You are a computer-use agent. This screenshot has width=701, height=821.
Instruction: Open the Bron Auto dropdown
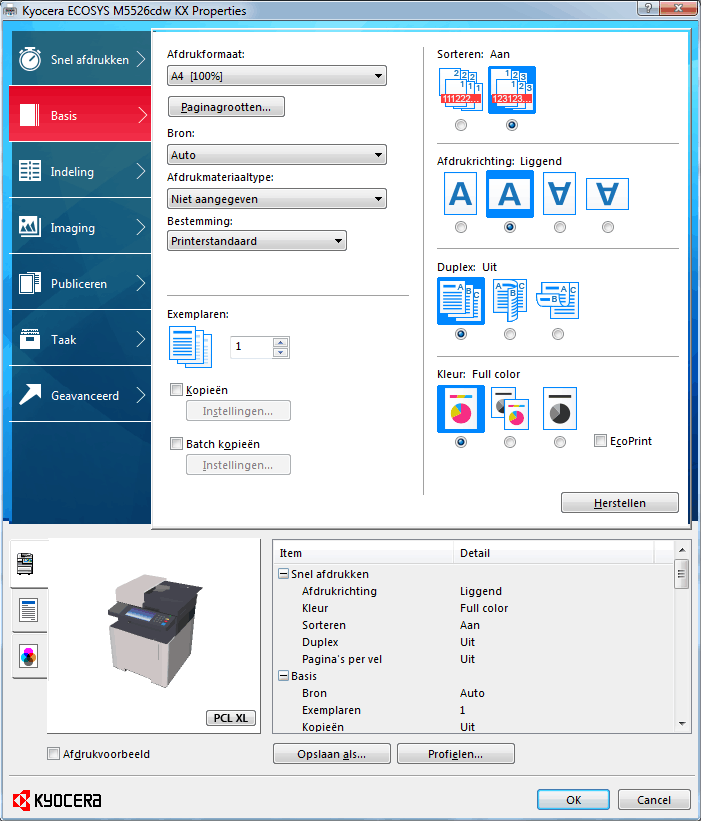tap(276, 155)
